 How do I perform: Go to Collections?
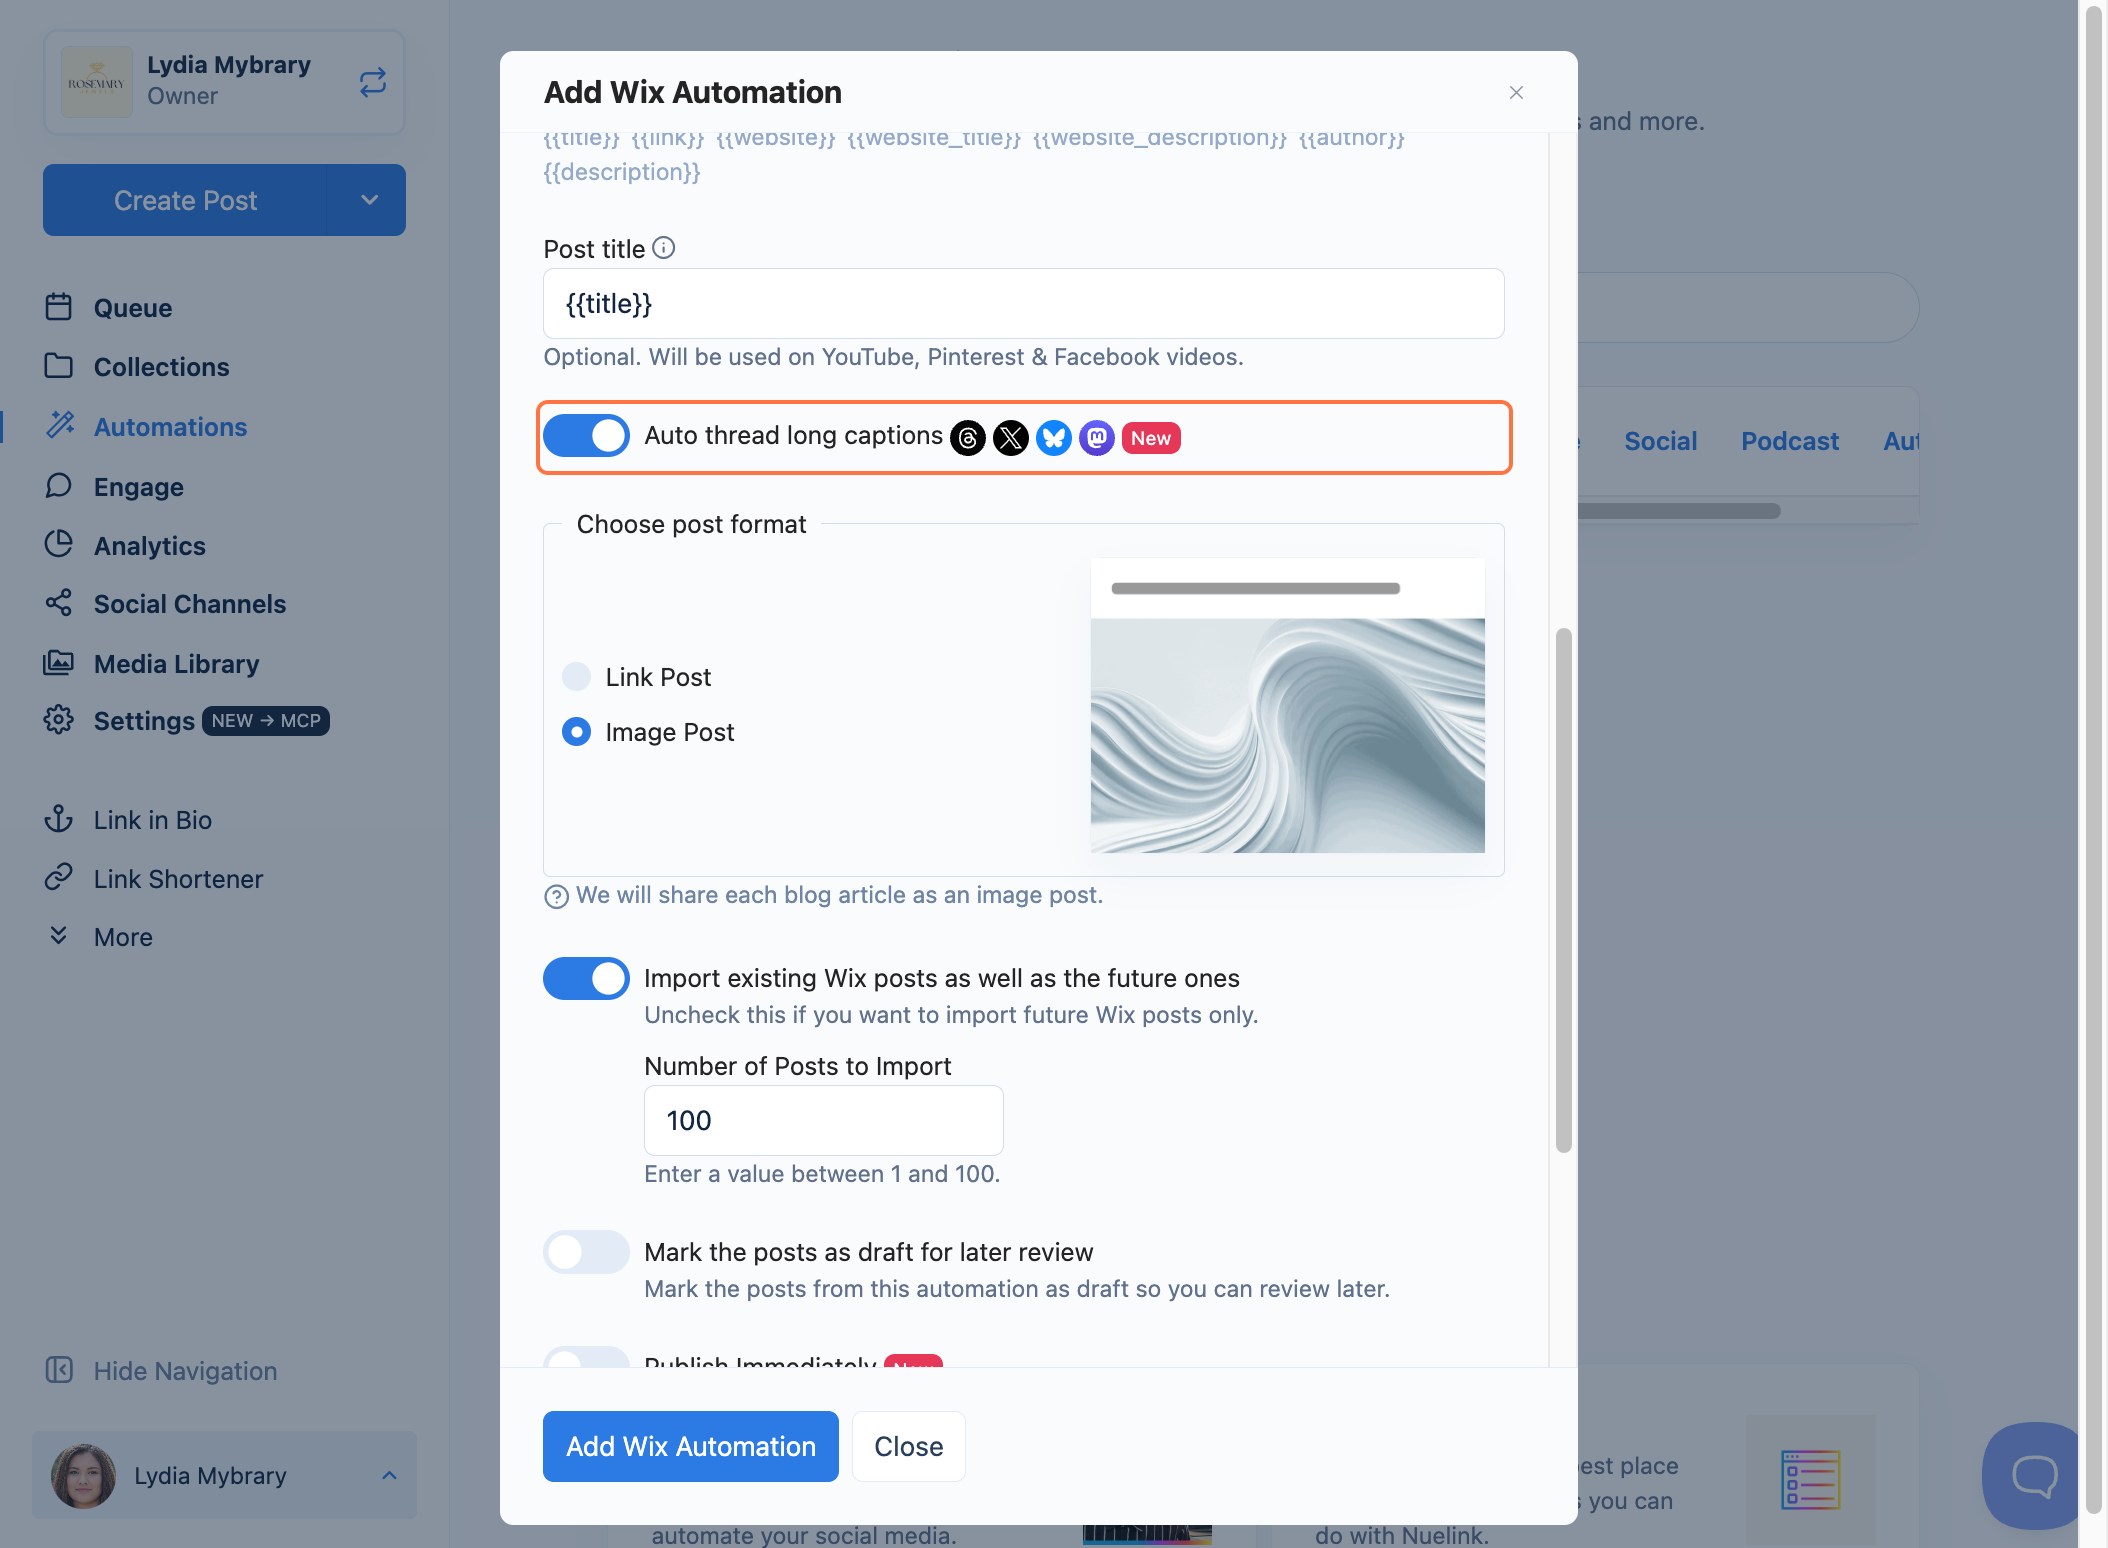(x=162, y=367)
